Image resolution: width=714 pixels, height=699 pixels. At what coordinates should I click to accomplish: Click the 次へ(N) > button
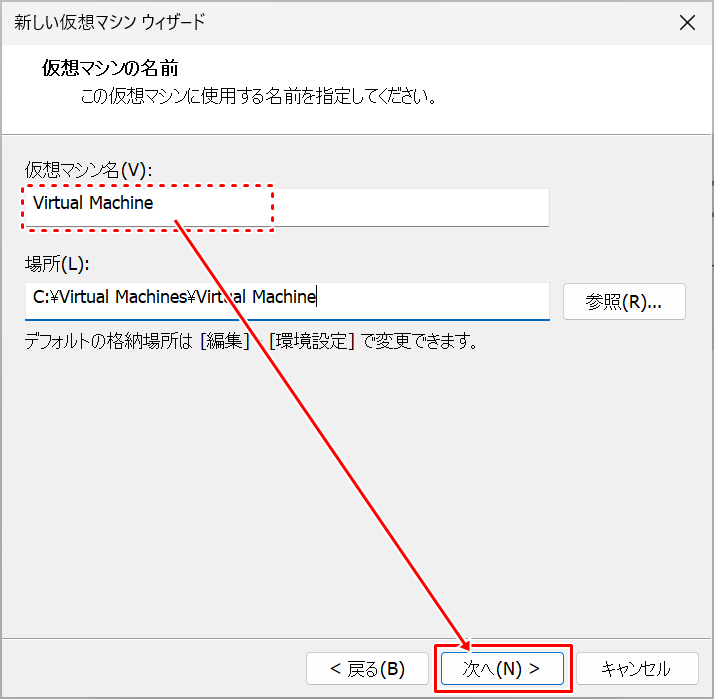click(502, 668)
